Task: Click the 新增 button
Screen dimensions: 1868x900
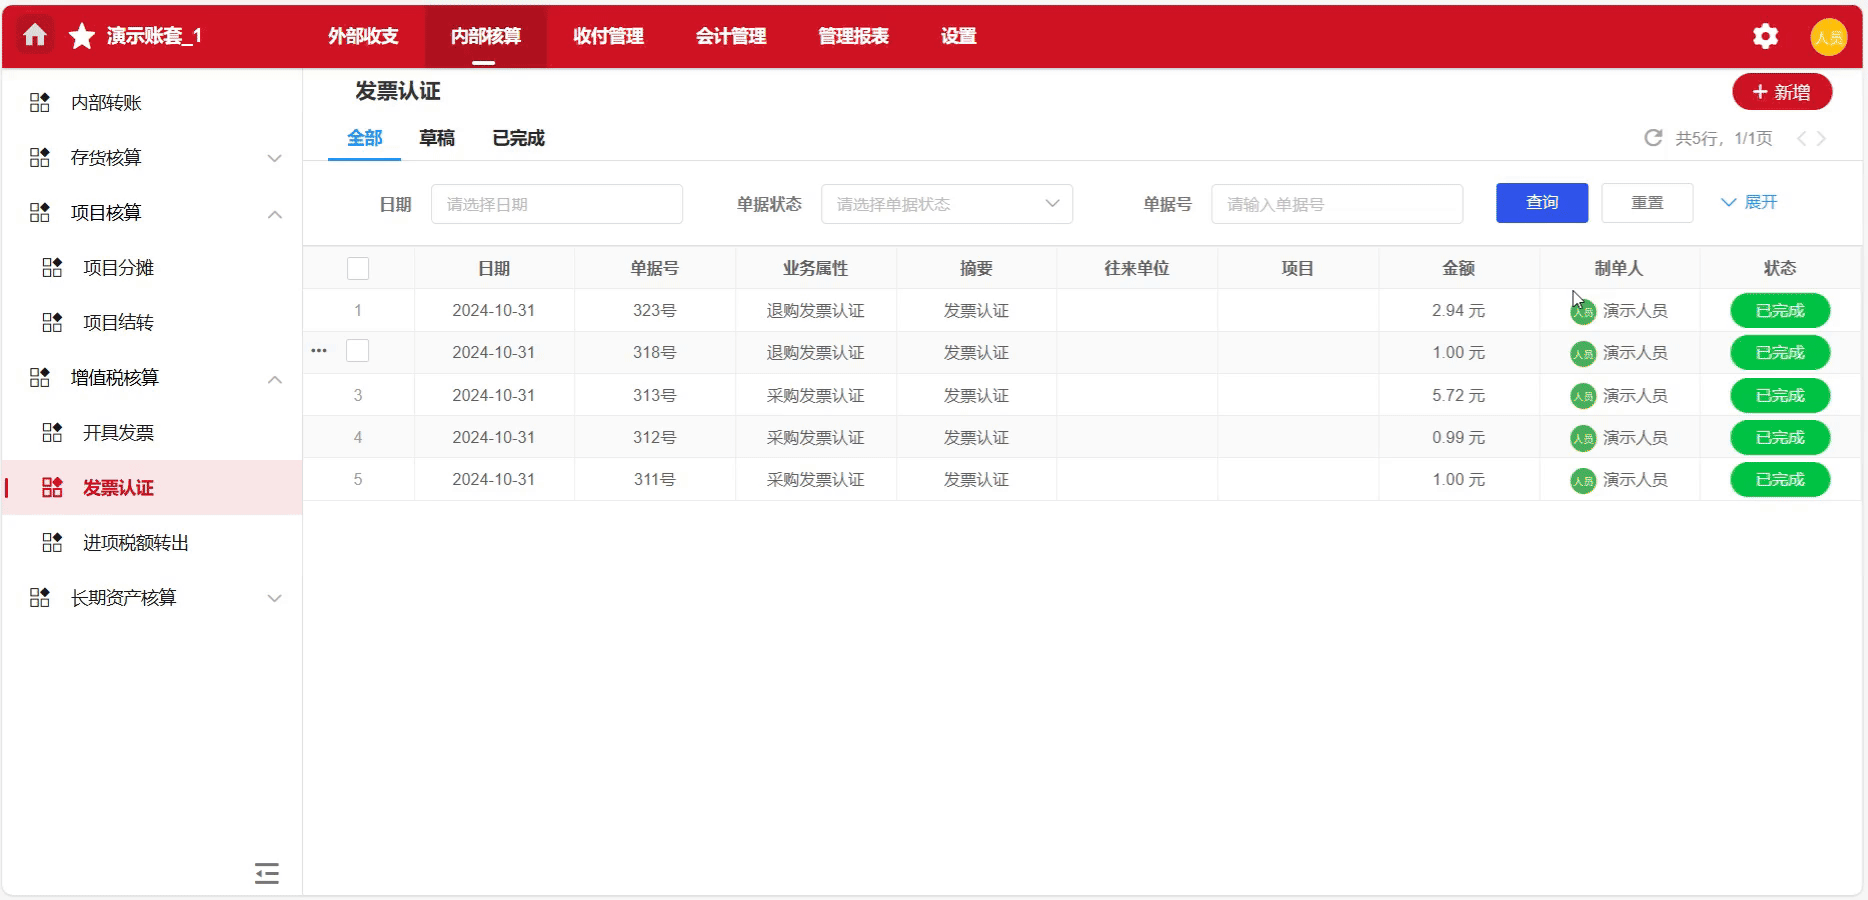Action: (1781, 92)
